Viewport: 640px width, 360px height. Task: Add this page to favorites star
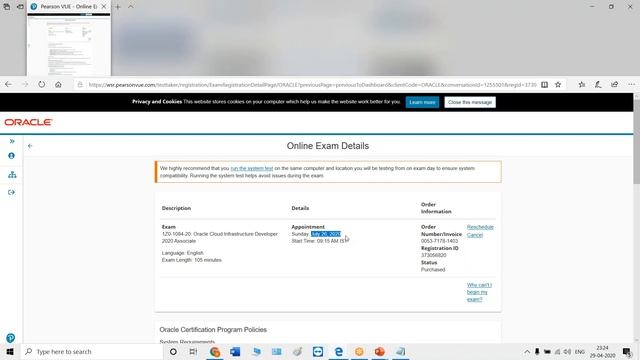tap(558, 84)
